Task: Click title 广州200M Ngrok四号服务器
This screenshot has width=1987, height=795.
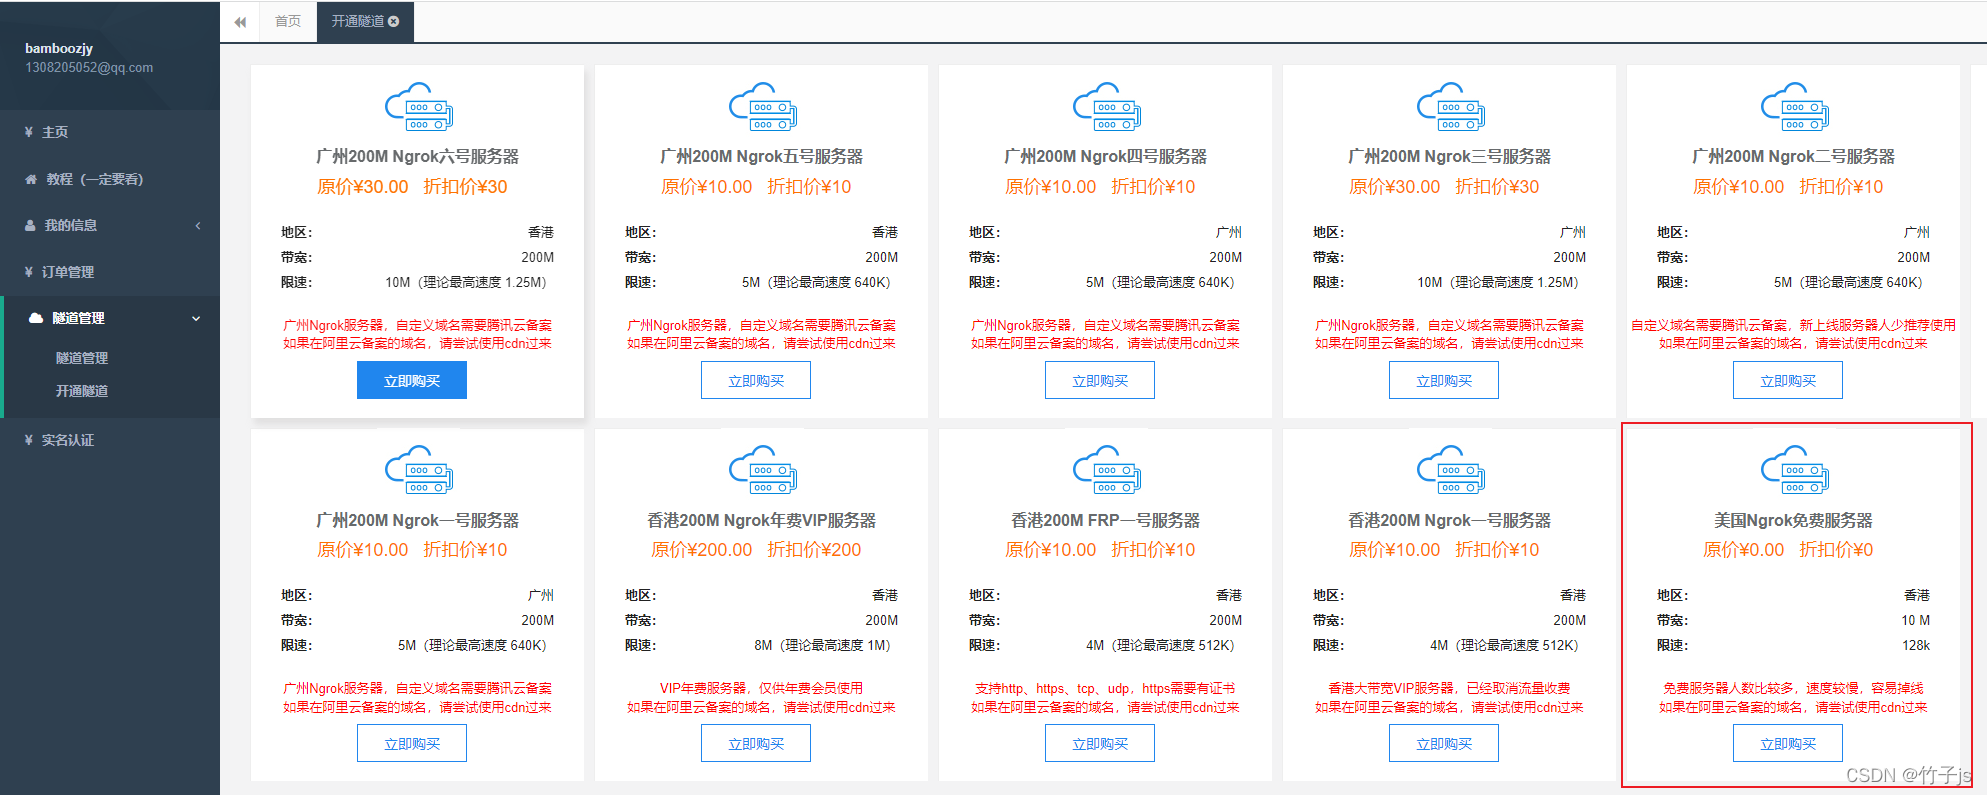Action: (x=1105, y=156)
